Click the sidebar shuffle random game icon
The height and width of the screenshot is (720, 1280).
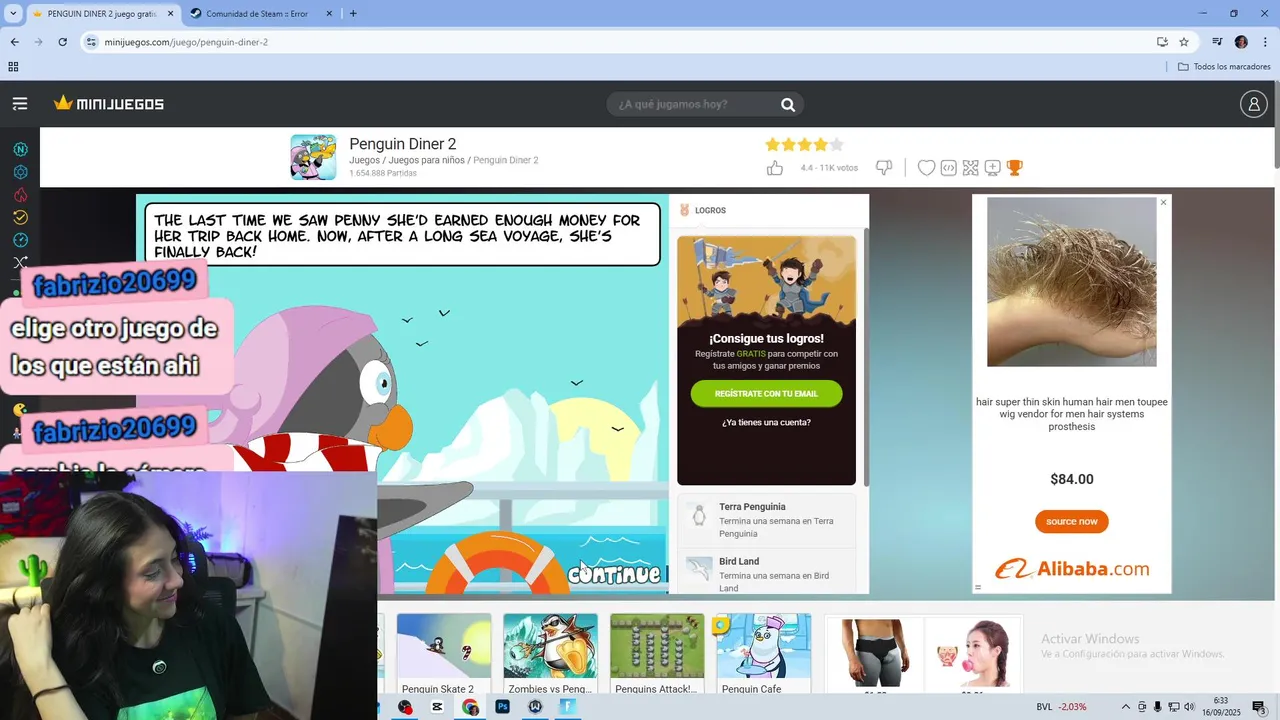pyautogui.click(x=20, y=262)
